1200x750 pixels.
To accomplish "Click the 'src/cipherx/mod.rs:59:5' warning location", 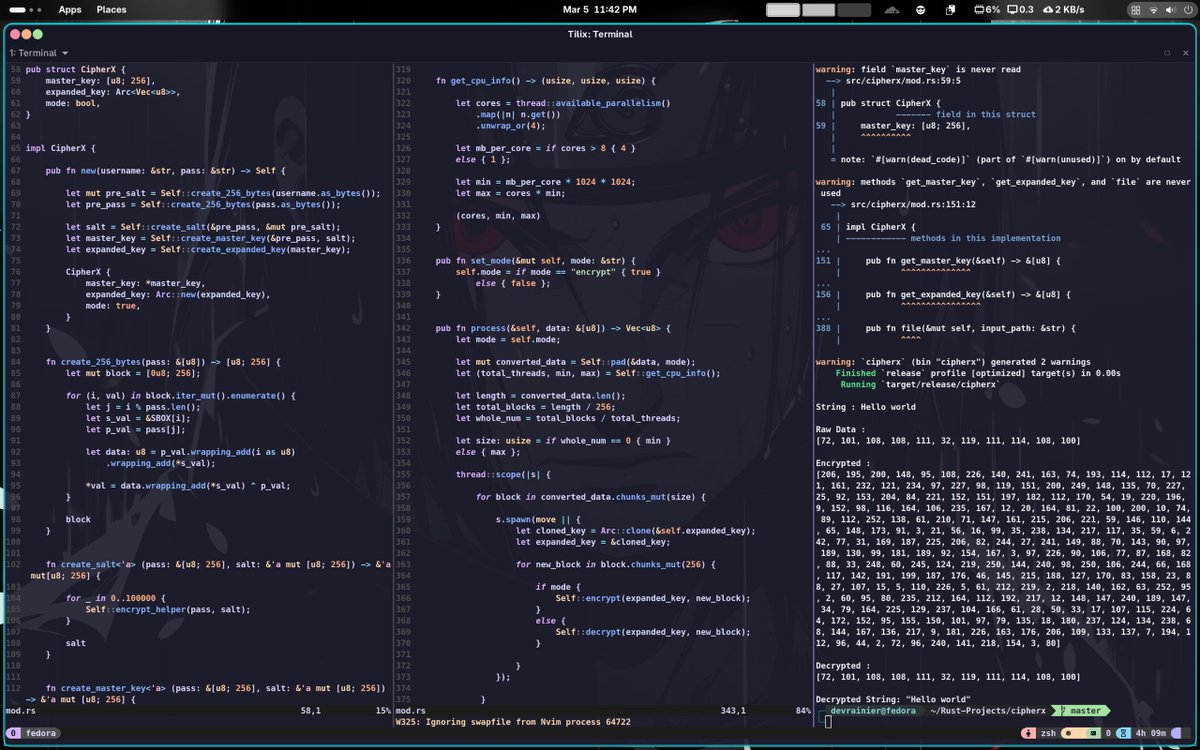I will pos(901,80).
